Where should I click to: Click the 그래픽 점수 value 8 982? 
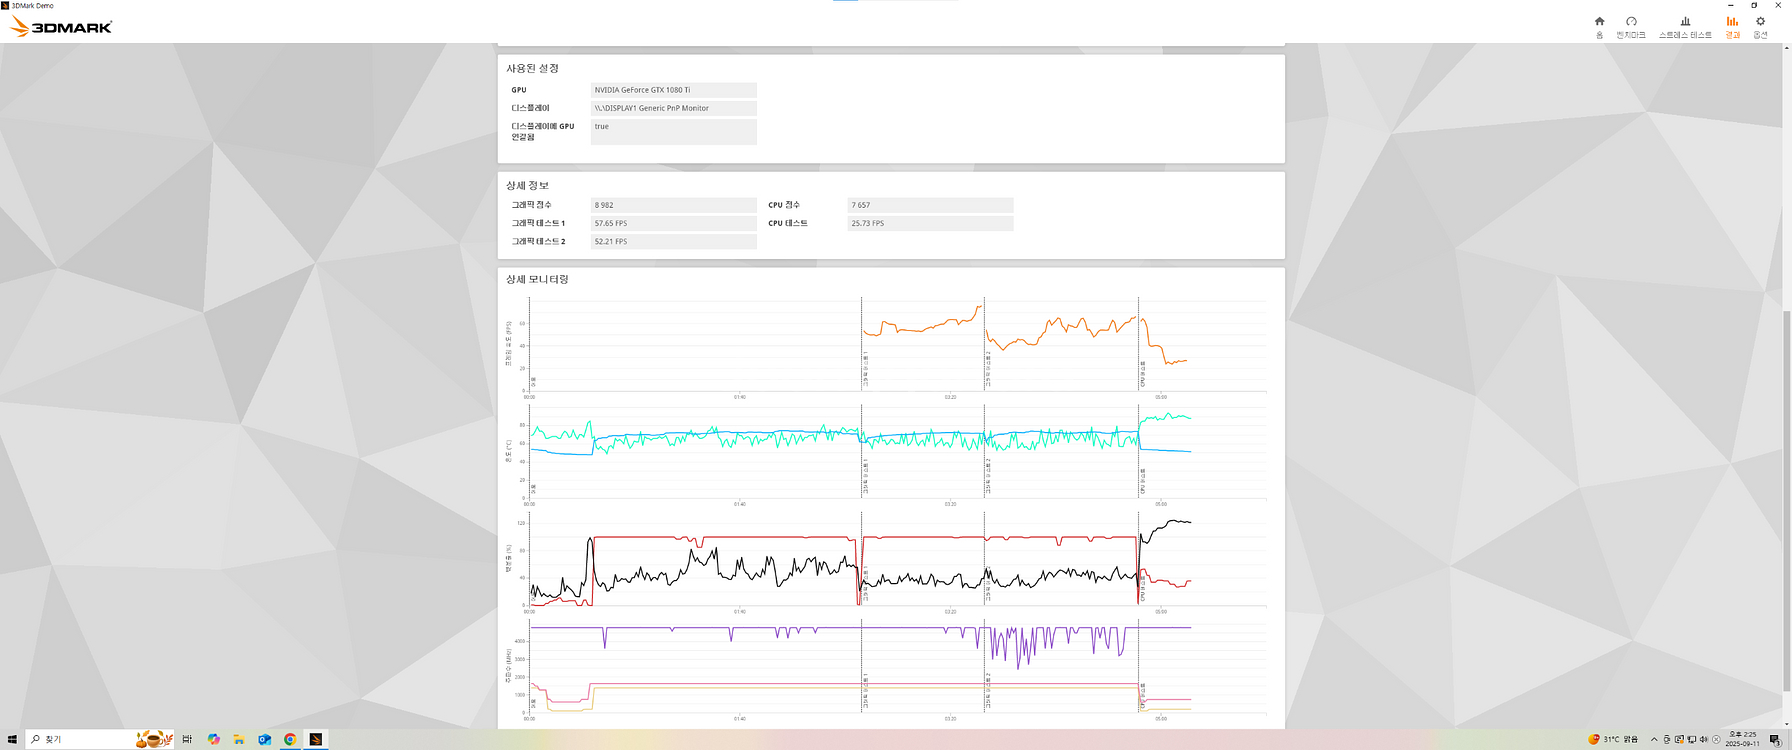tap(673, 205)
